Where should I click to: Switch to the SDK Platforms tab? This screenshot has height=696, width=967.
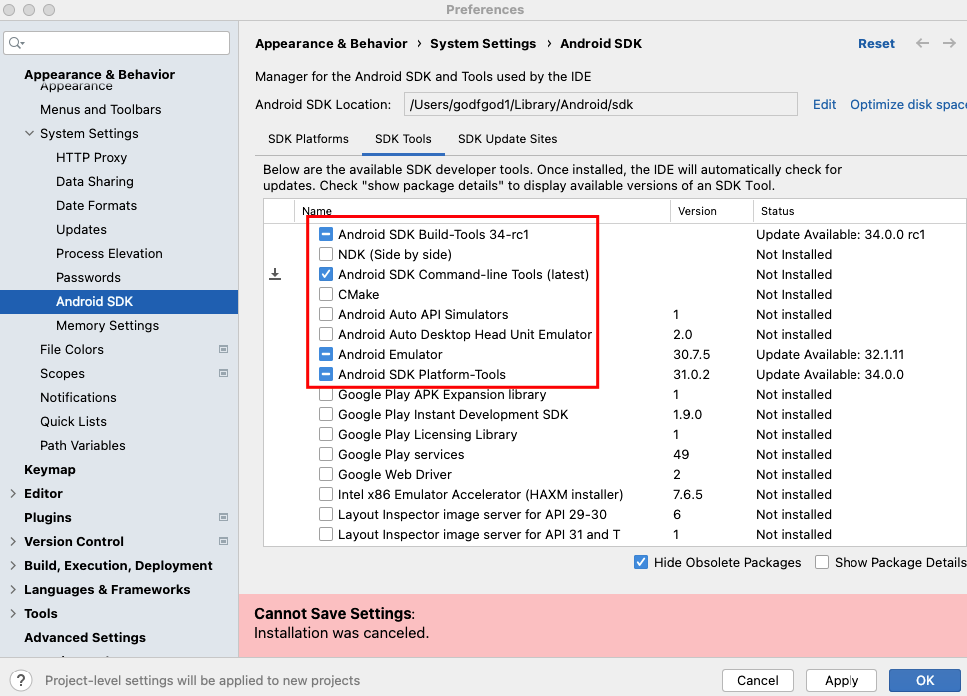[308, 139]
